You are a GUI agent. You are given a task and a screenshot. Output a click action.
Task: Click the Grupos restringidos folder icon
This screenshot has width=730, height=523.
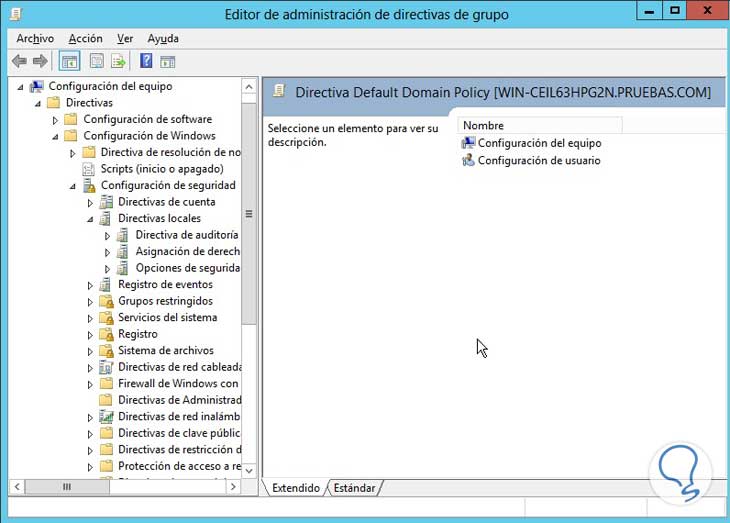pos(106,301)
